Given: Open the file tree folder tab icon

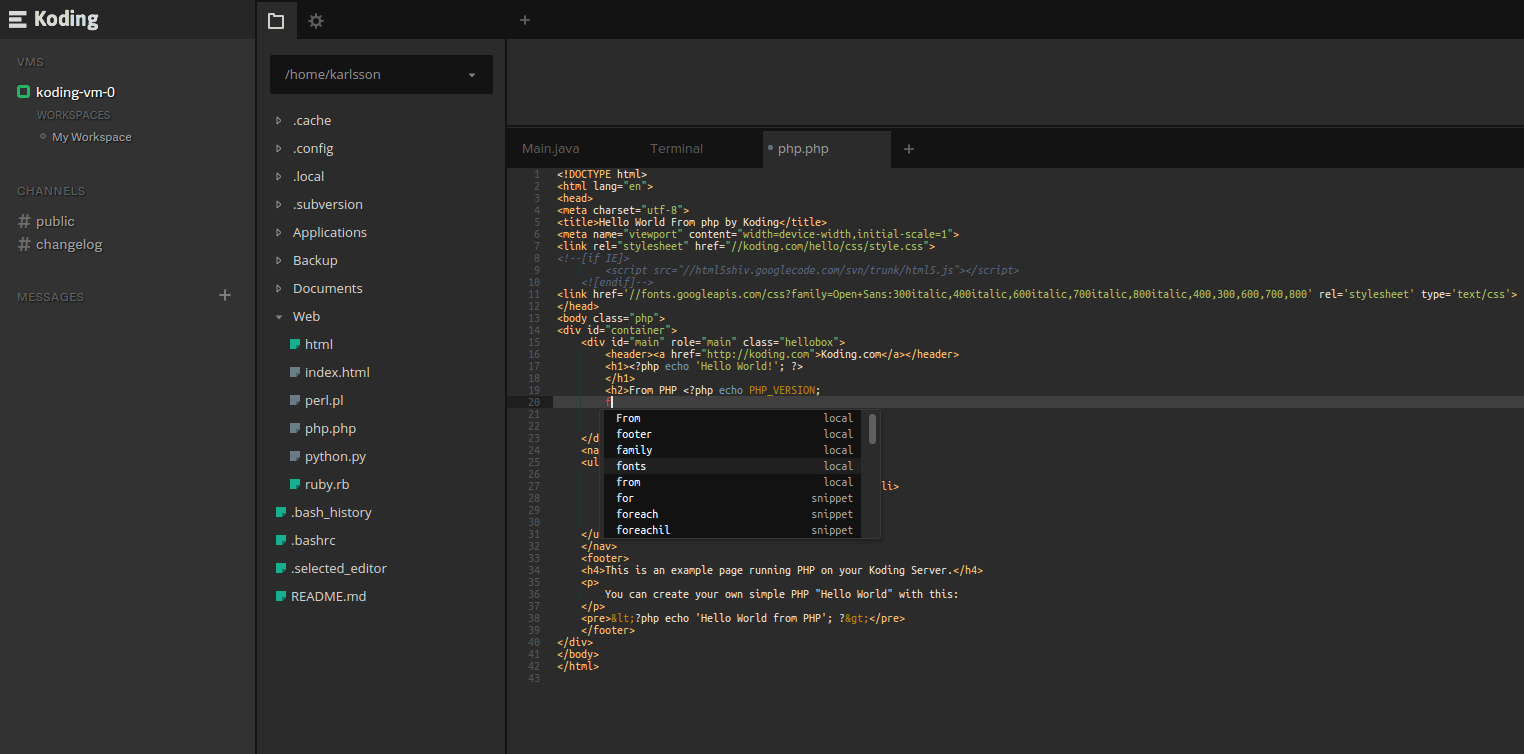Looking at the screenshot, I should pyautogui.click(x=276, y=20).
